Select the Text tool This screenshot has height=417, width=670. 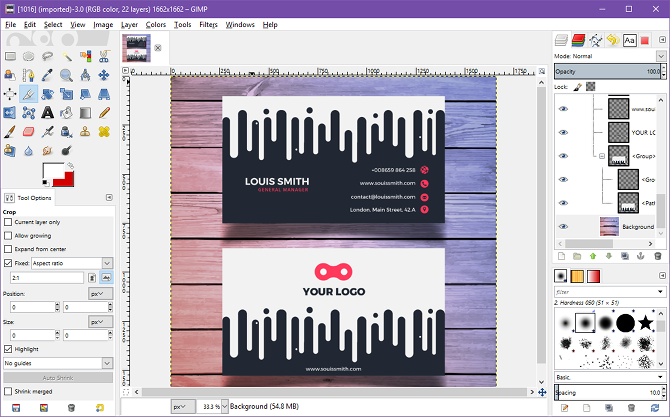[47, 113]
